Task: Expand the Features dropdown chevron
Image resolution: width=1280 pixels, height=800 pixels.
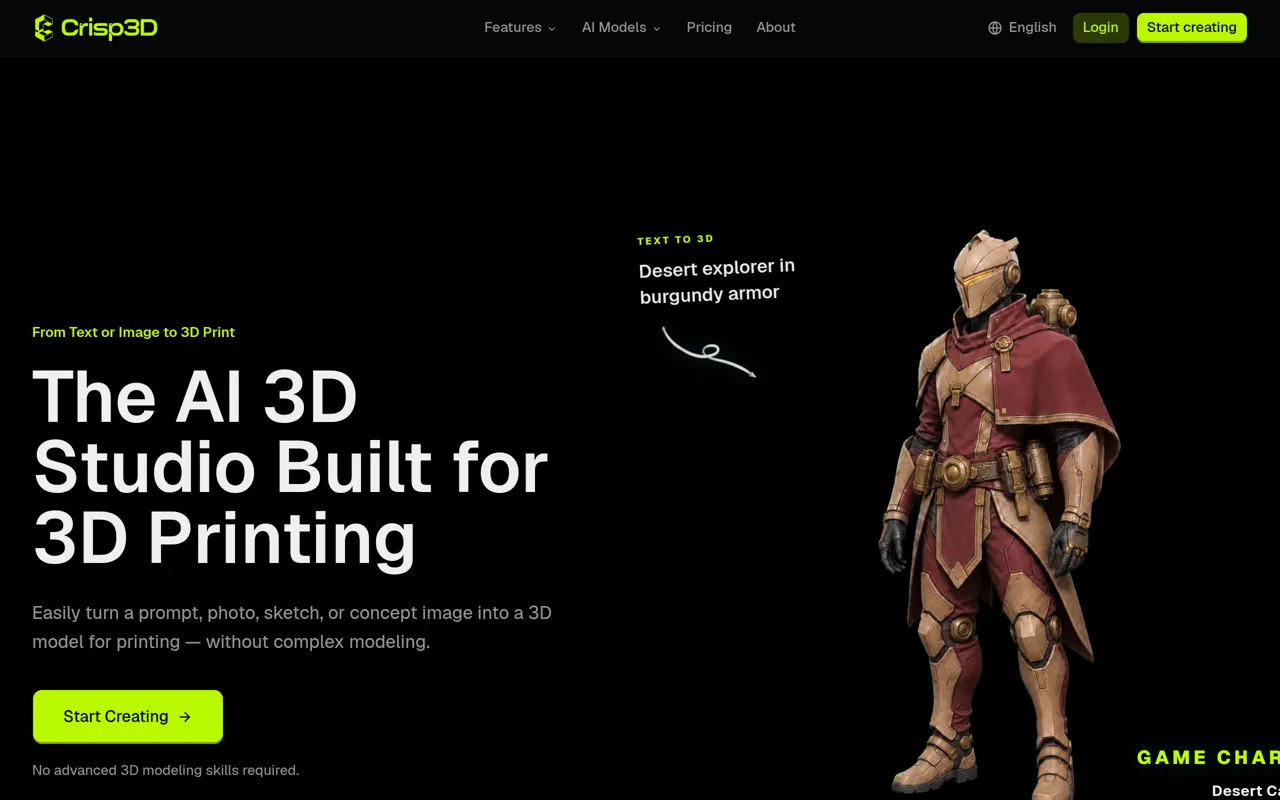Action: coord(551,29)
